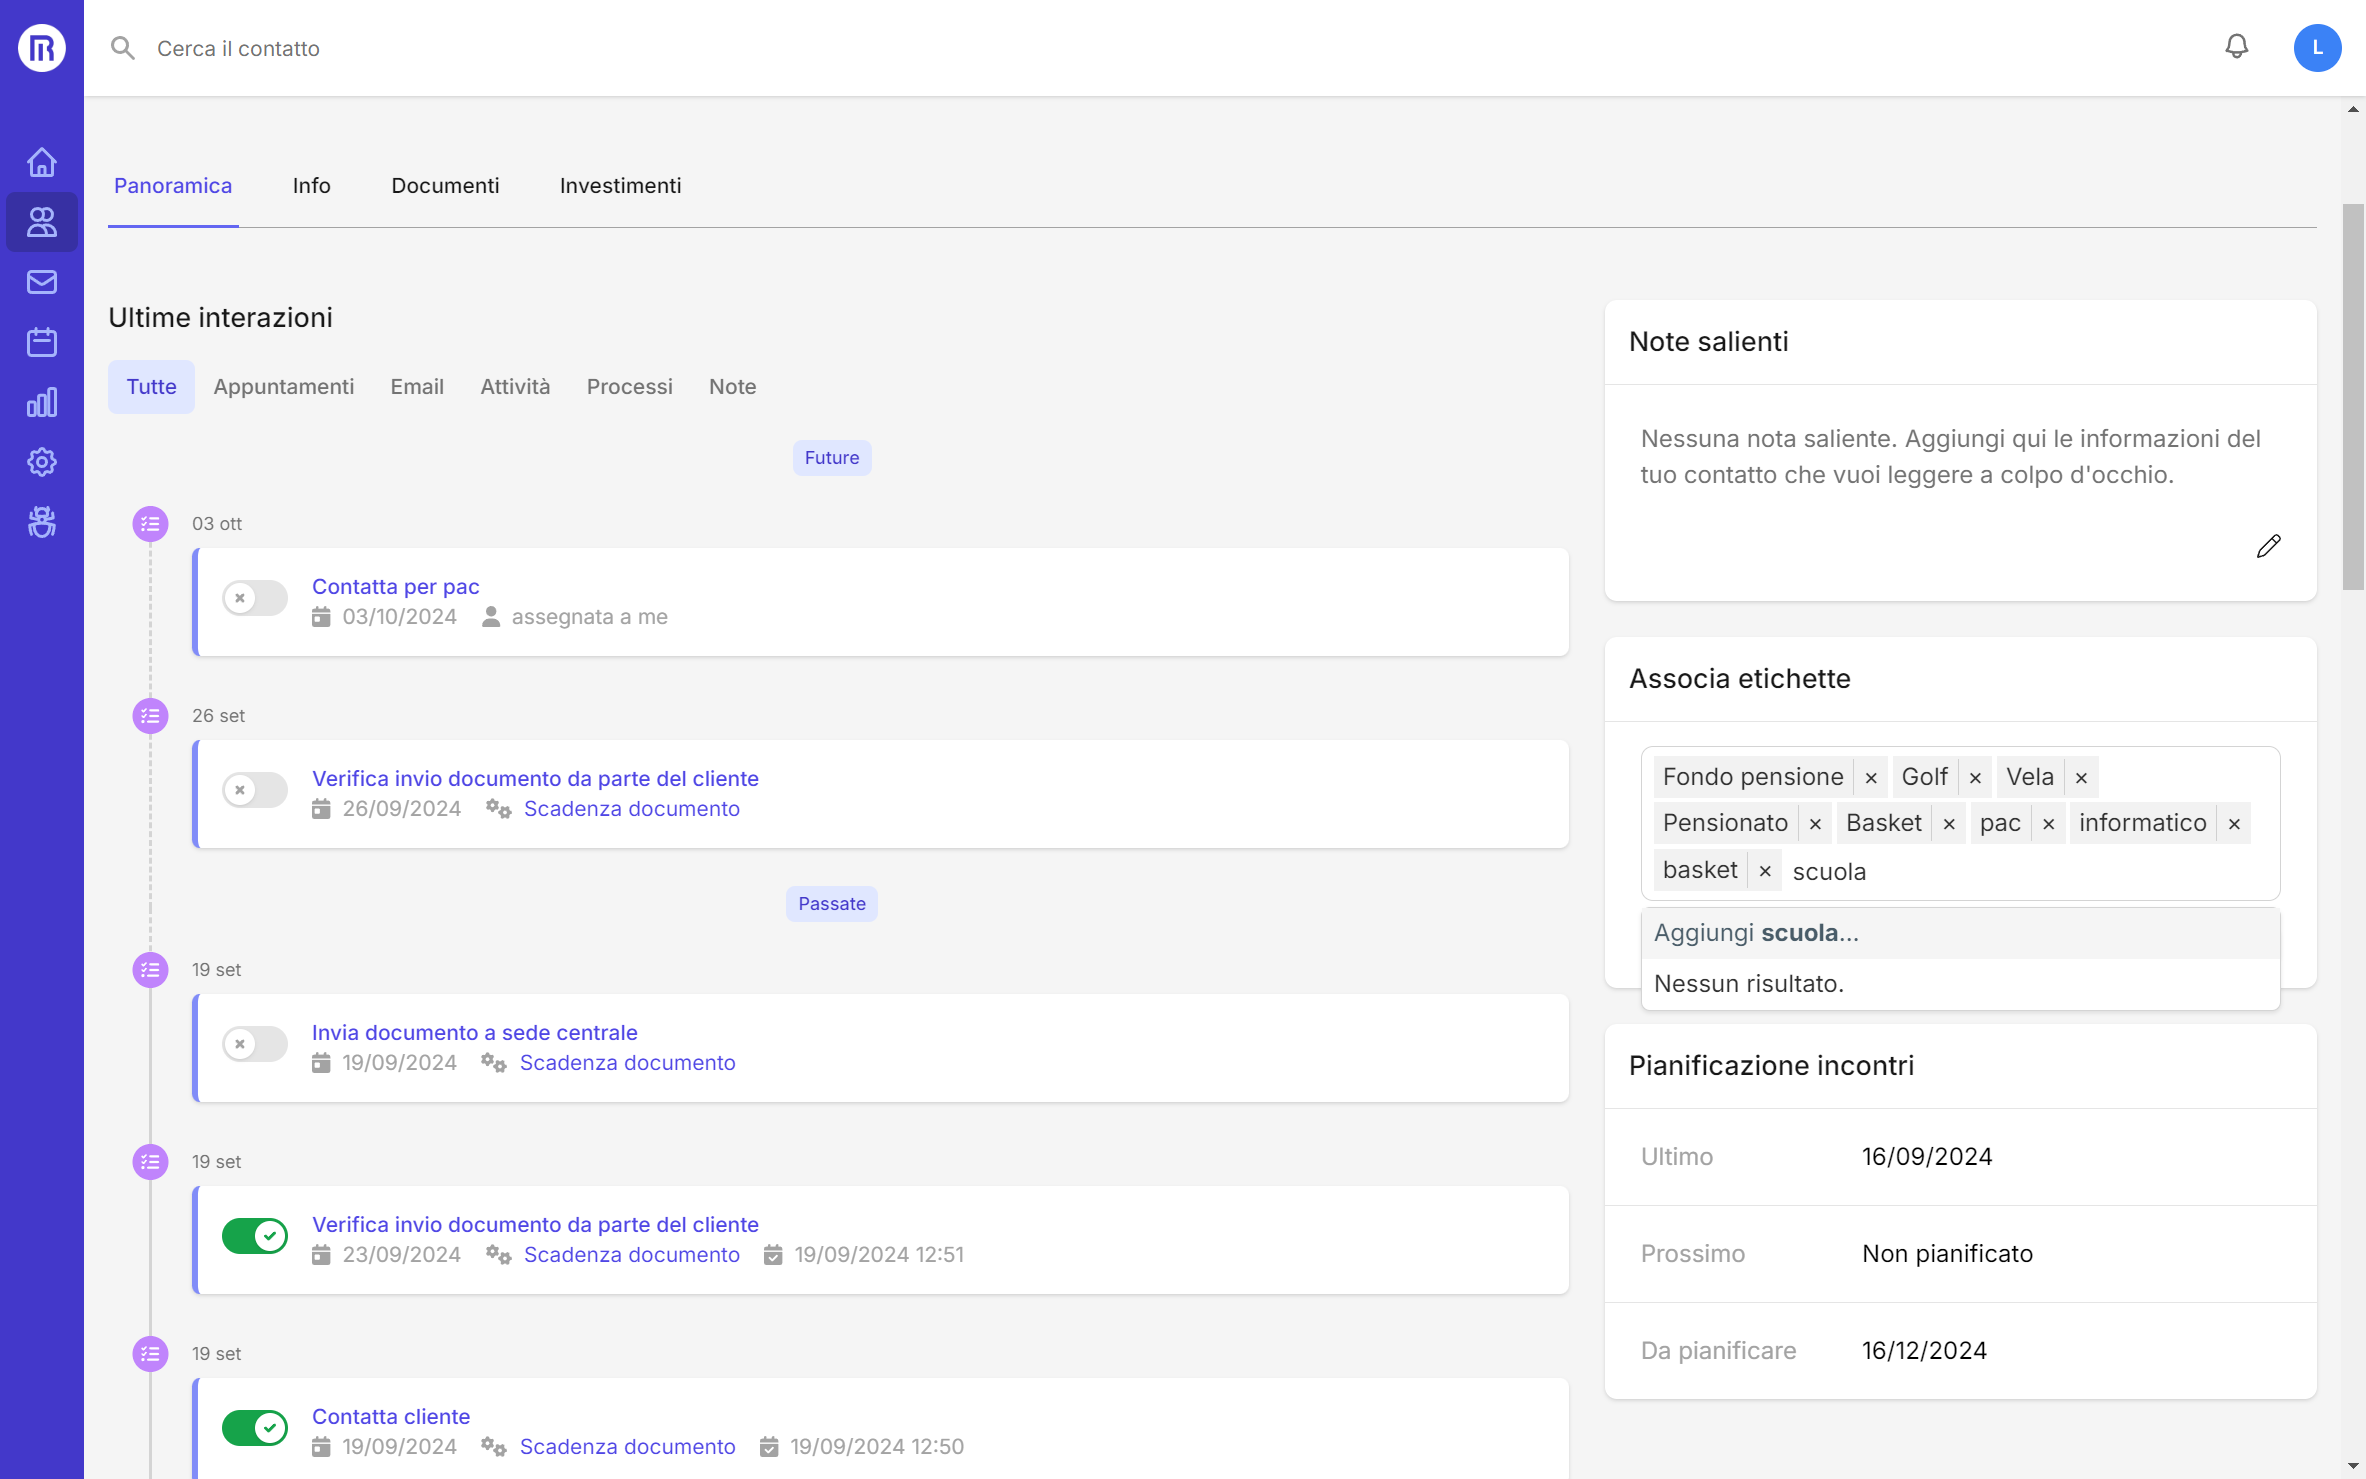
Task: Open the Mail section from the sidebar
Action: point(41,281)
